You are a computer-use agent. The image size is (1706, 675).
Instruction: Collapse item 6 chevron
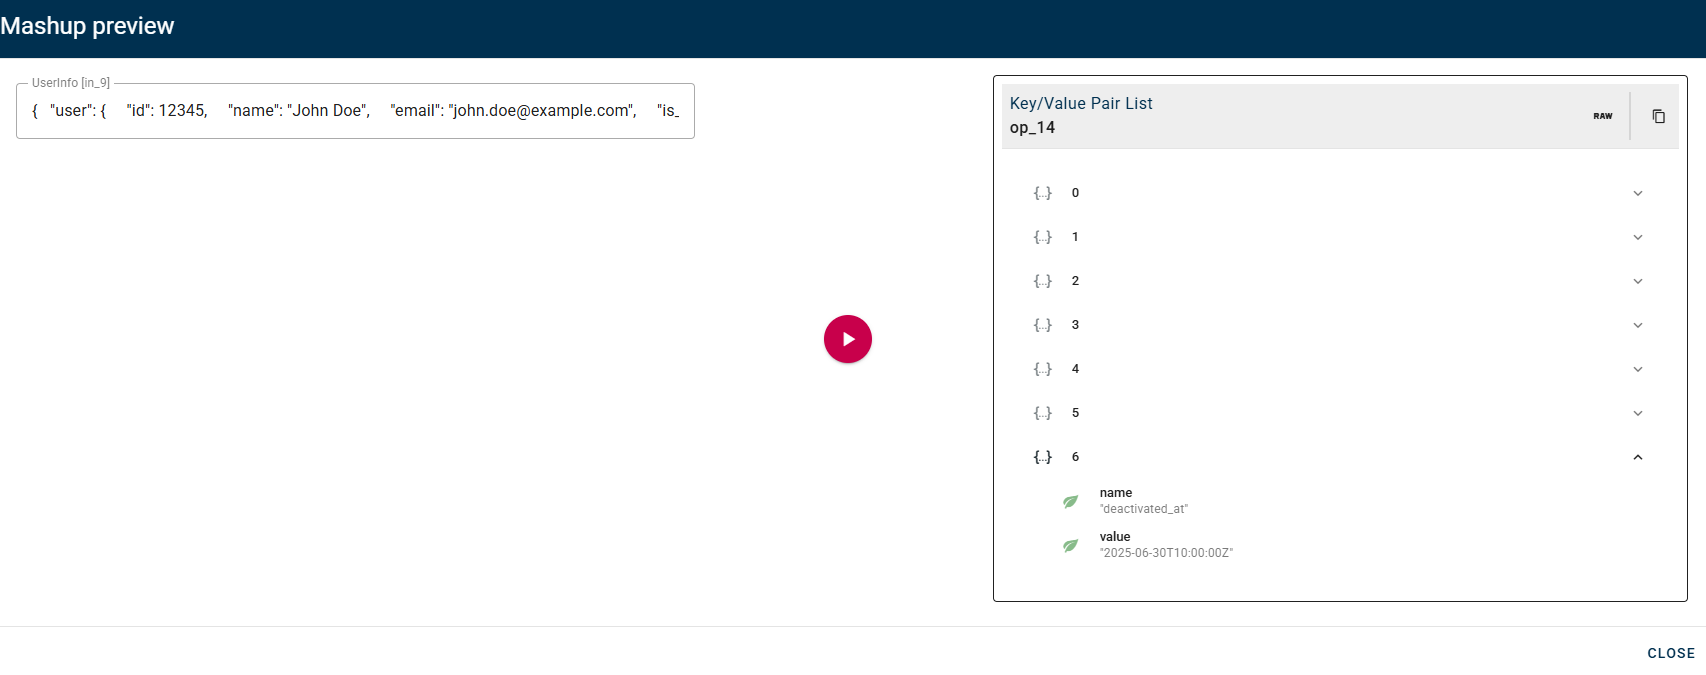(1637, 457)
